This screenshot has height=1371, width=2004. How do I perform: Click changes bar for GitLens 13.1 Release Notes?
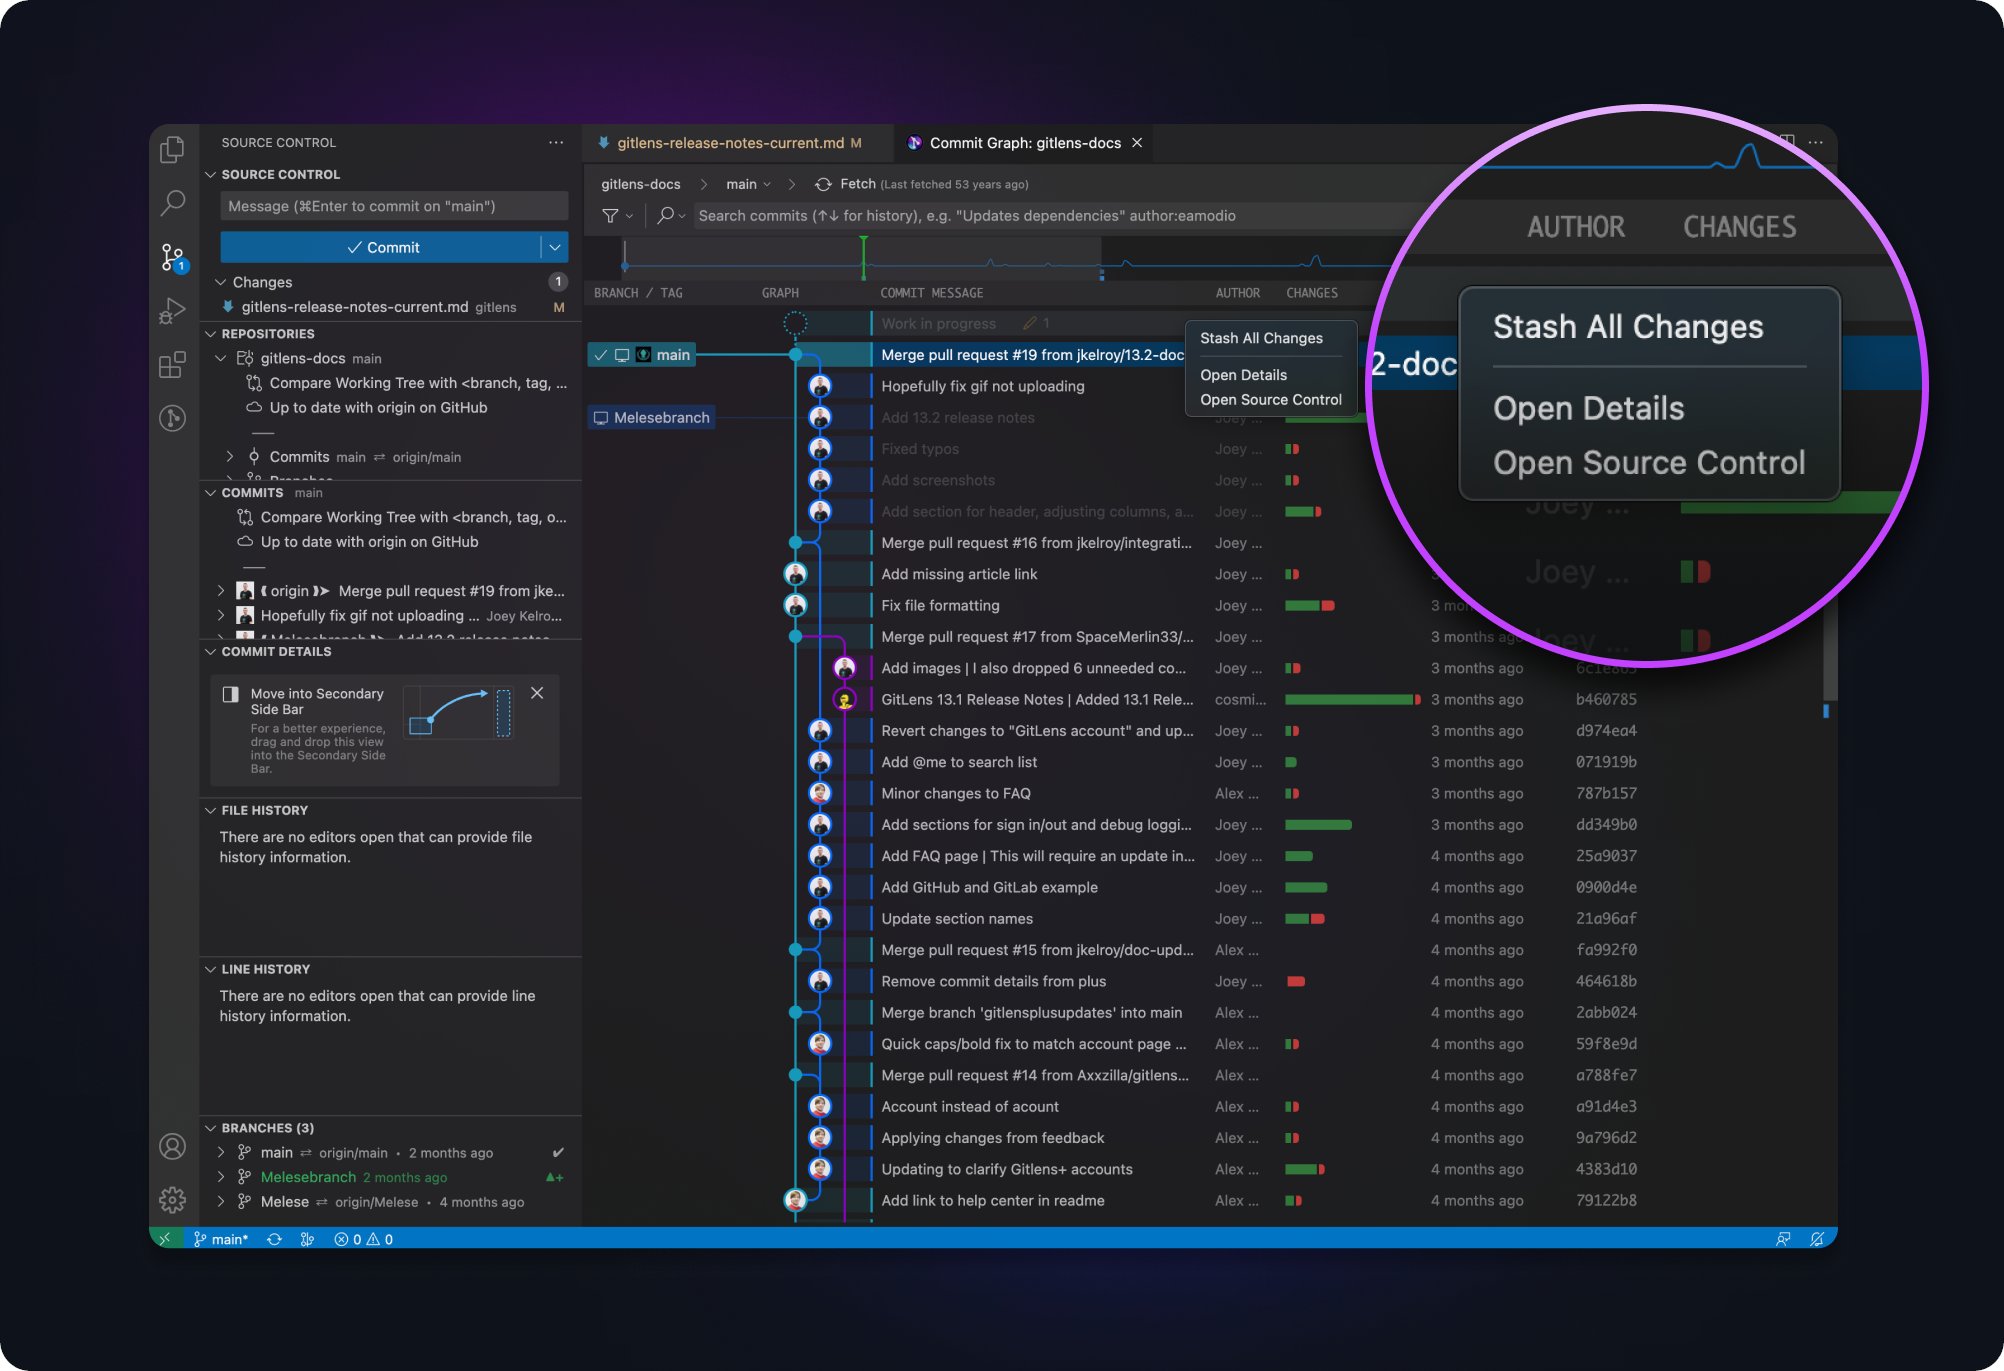point(1352,700)
